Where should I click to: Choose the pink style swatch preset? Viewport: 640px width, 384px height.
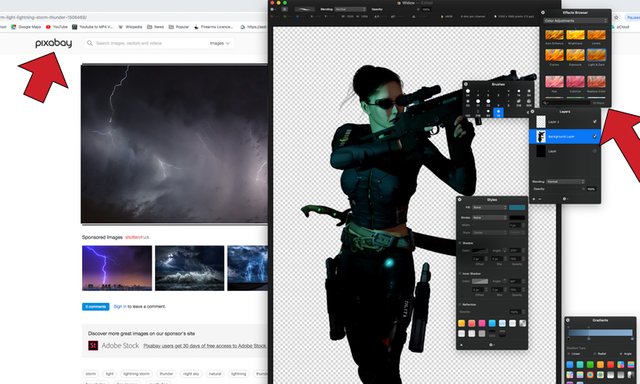point(482,323)
